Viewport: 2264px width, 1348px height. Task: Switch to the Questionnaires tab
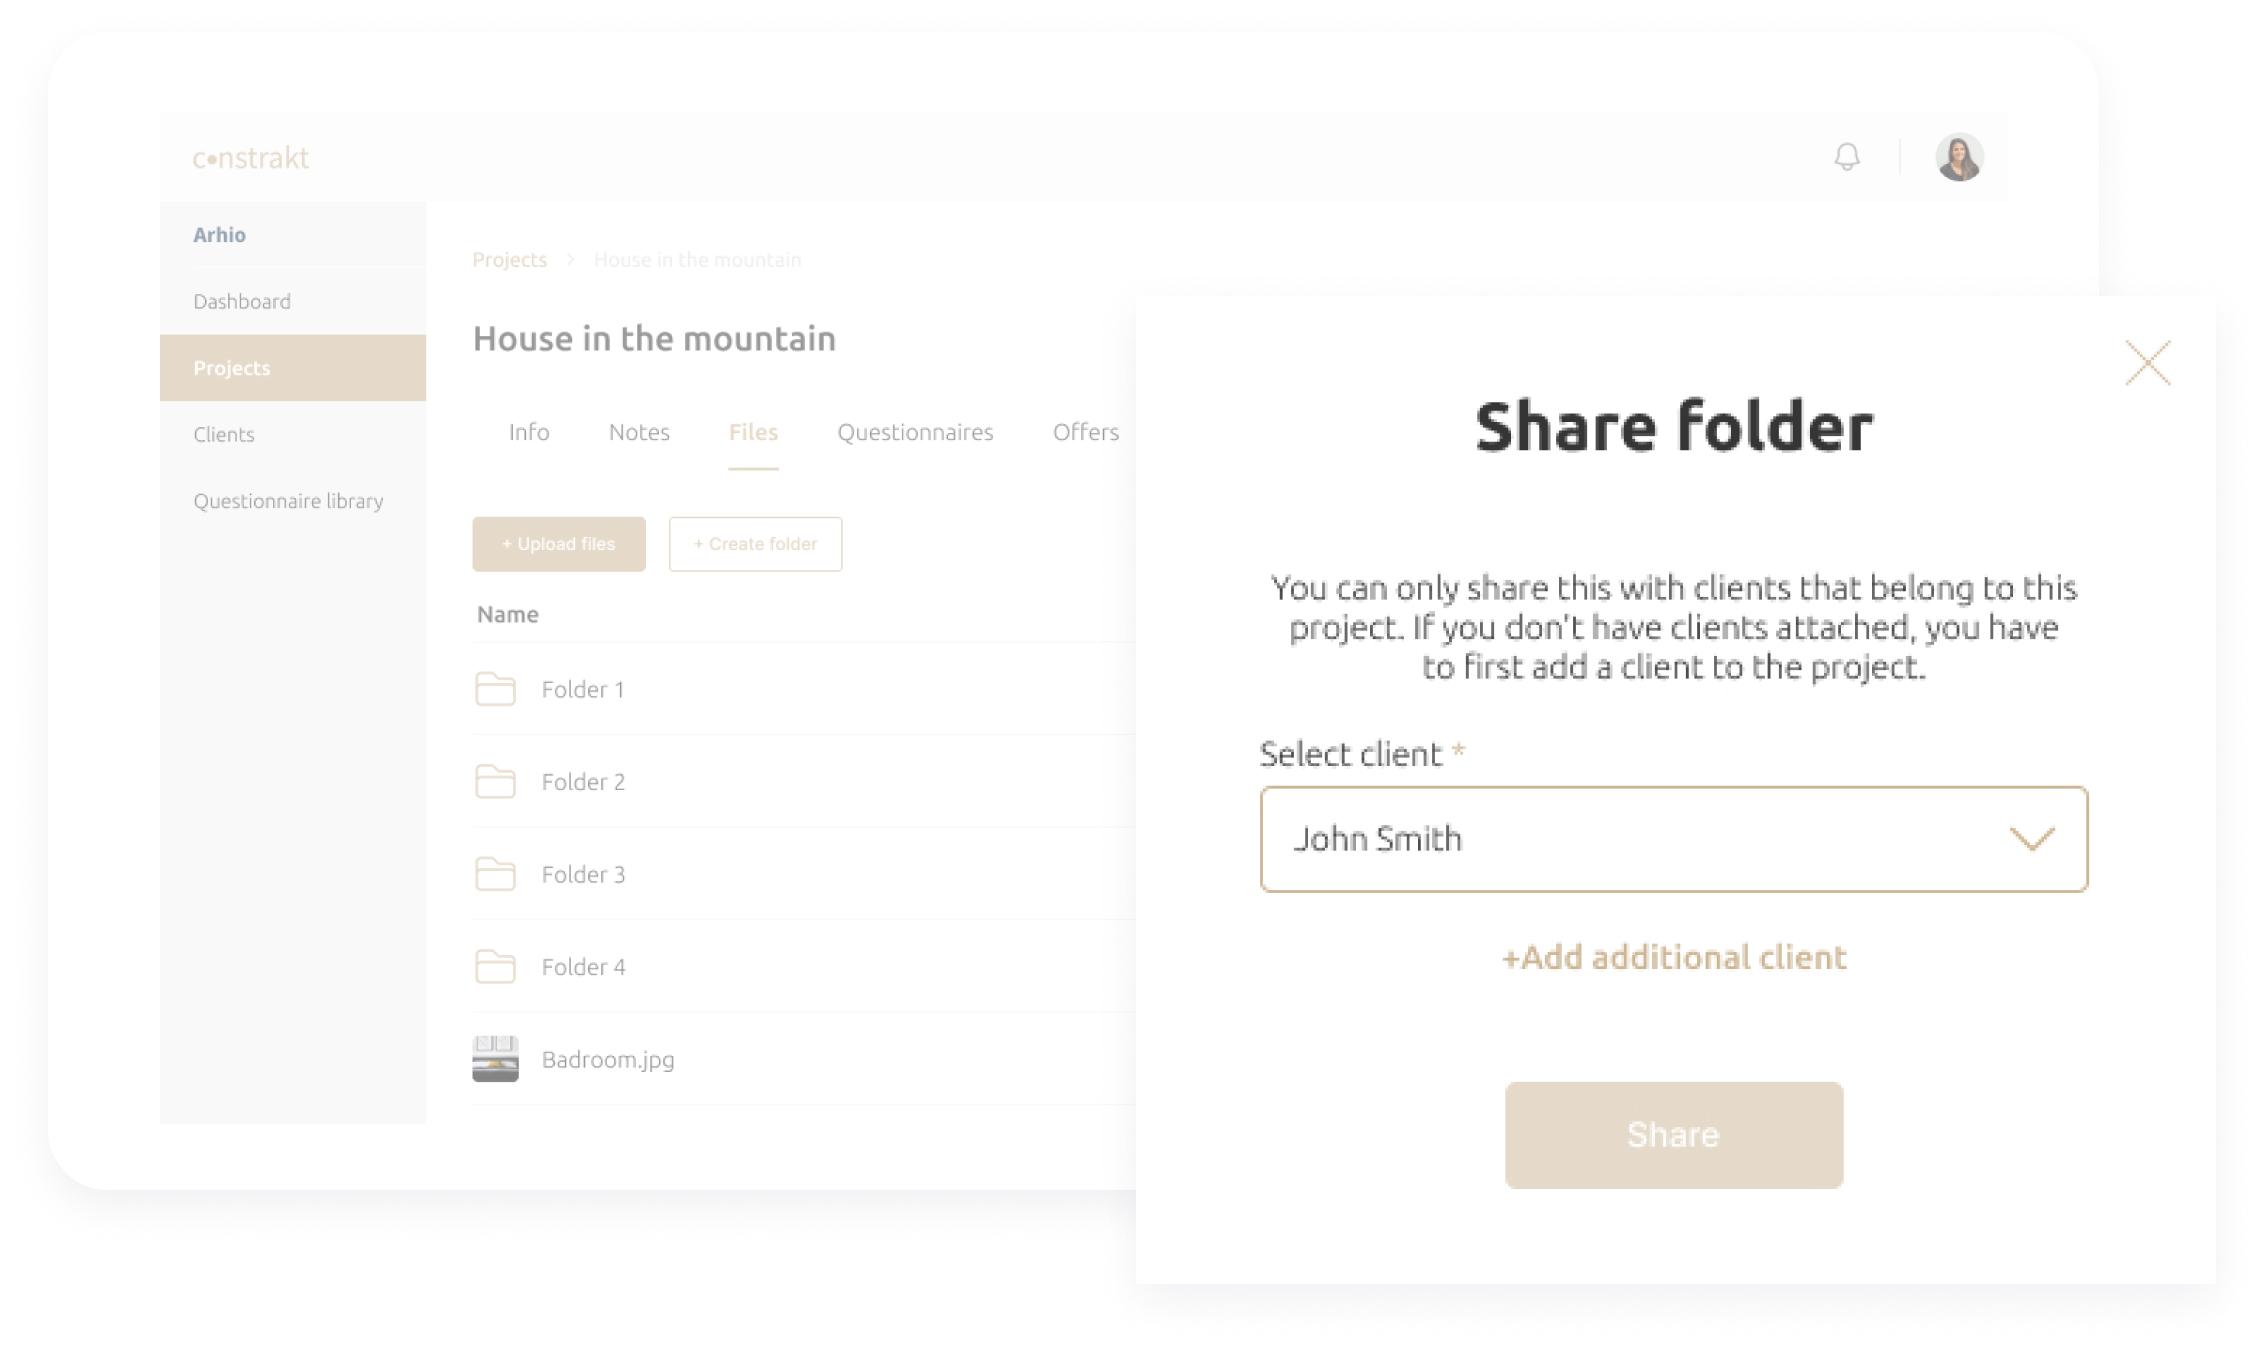tap(915, 432)
